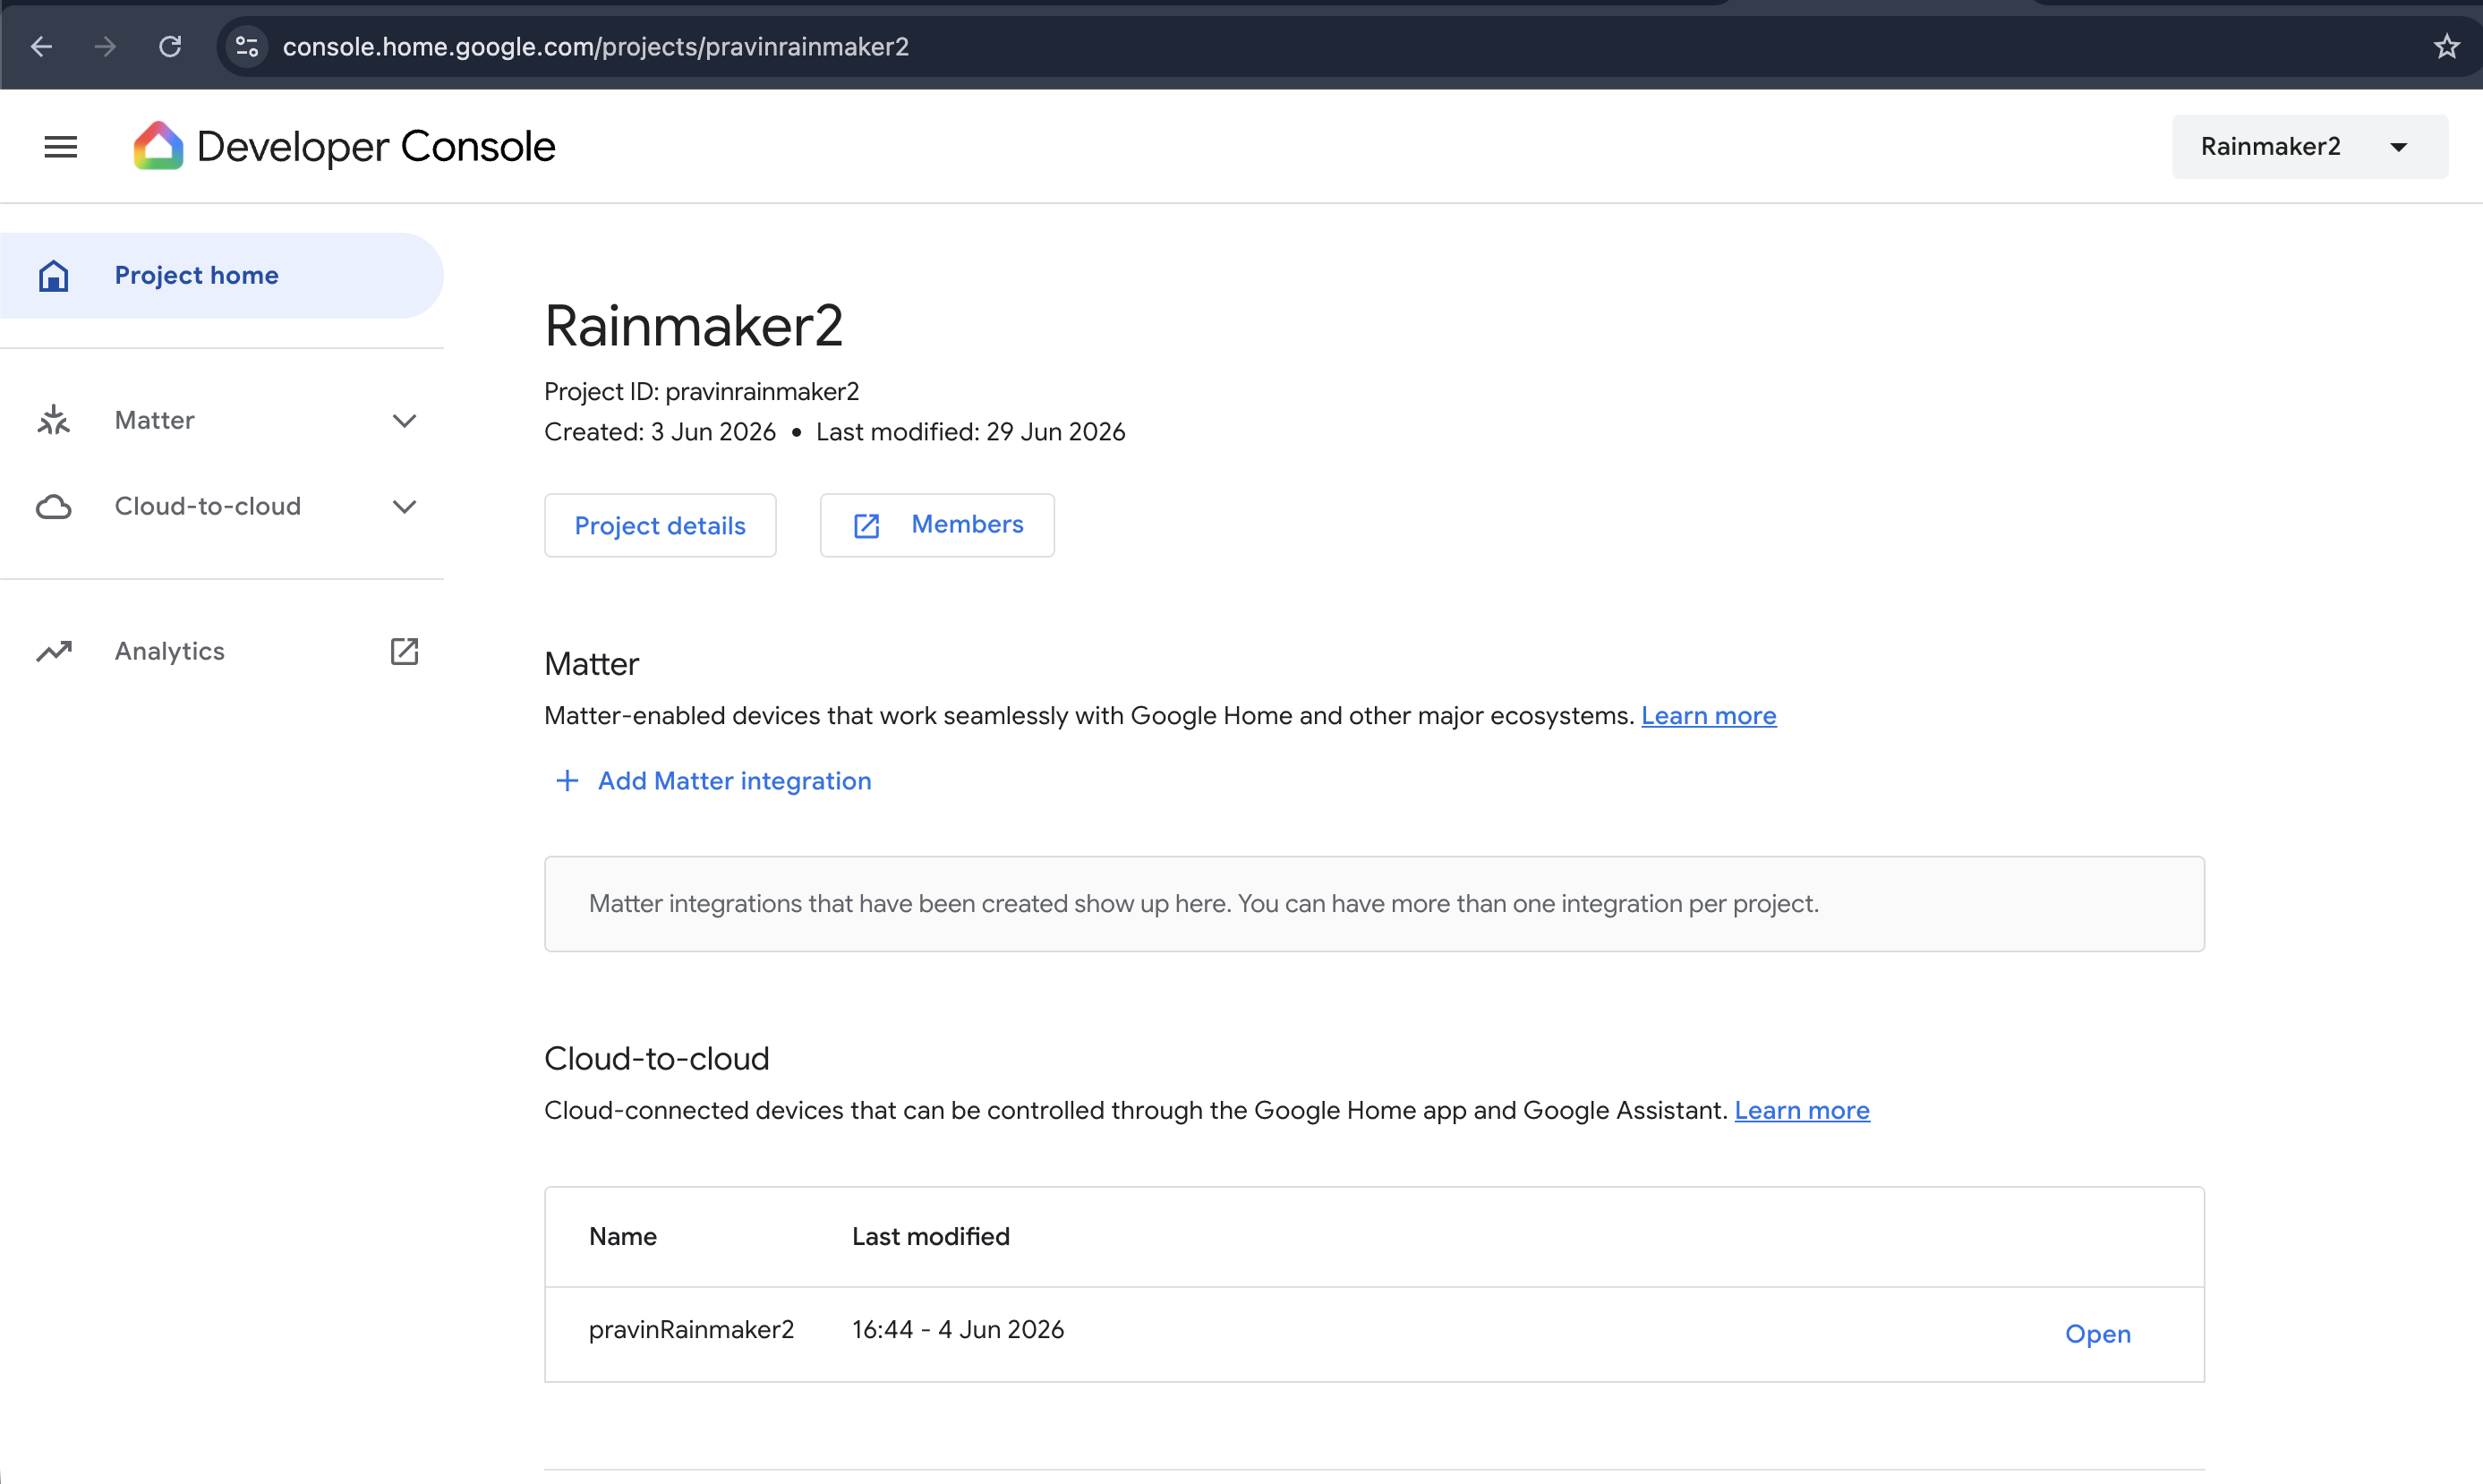
Task: Click the Cloud-to-cloud section heading
Action: [x=657, y=1059]
